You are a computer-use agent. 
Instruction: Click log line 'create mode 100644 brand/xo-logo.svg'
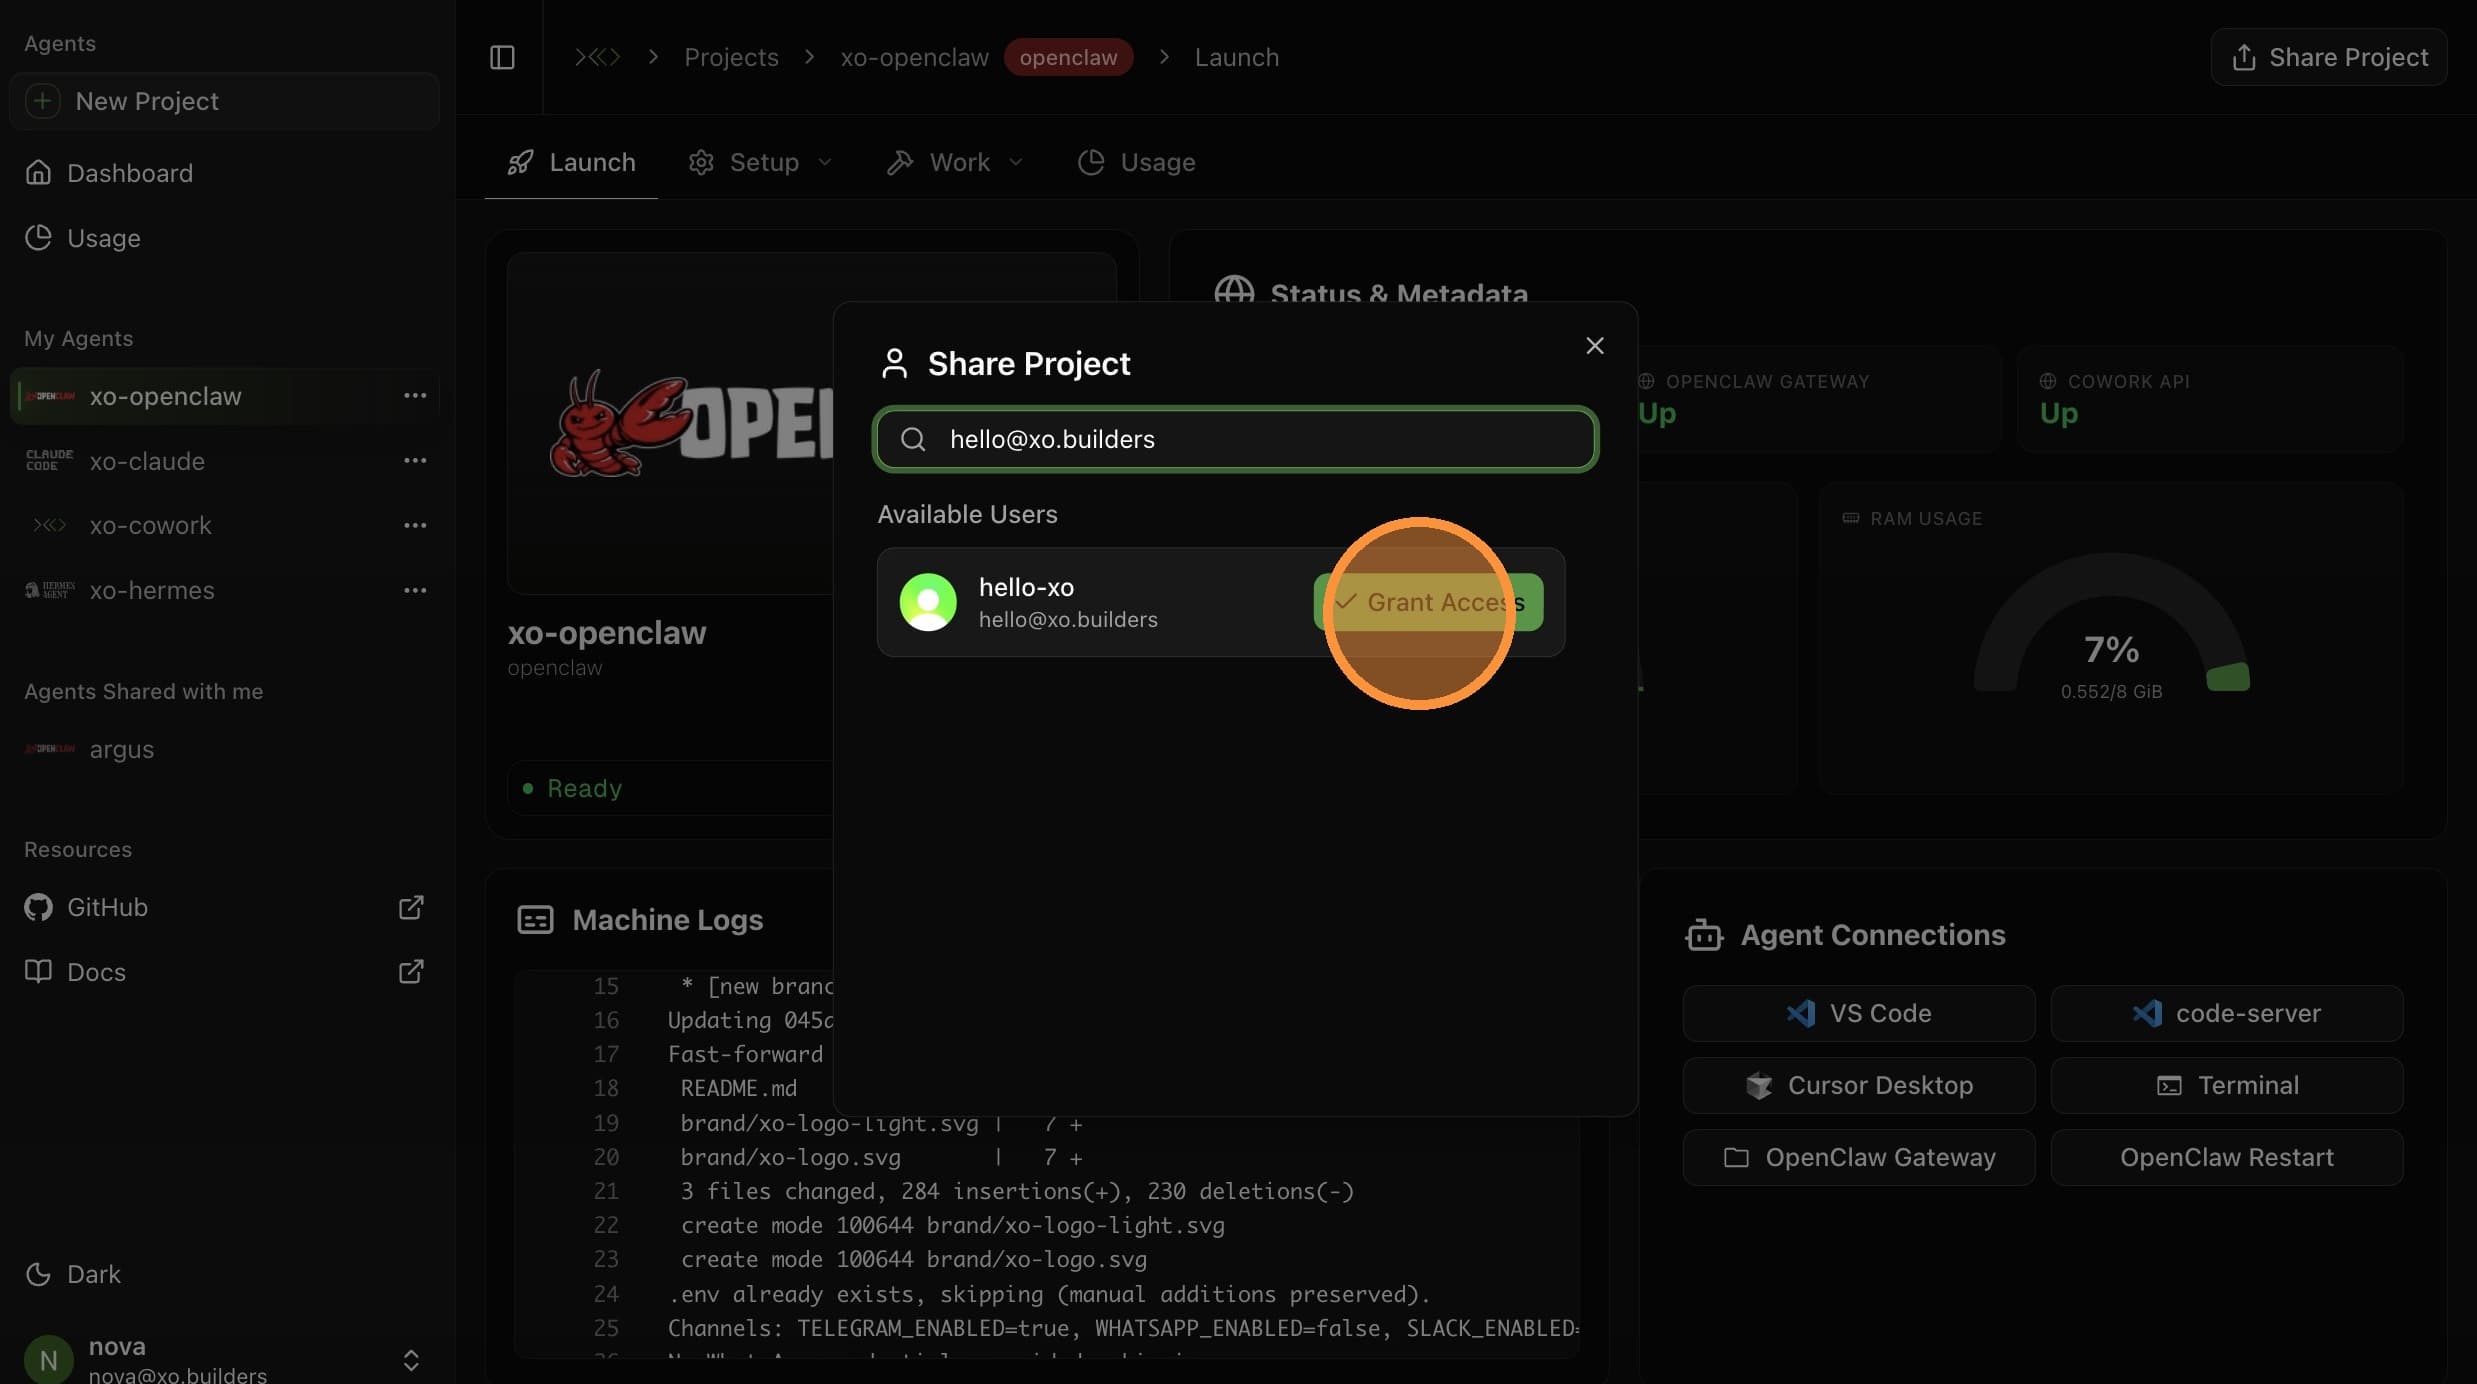(913, 1259)
